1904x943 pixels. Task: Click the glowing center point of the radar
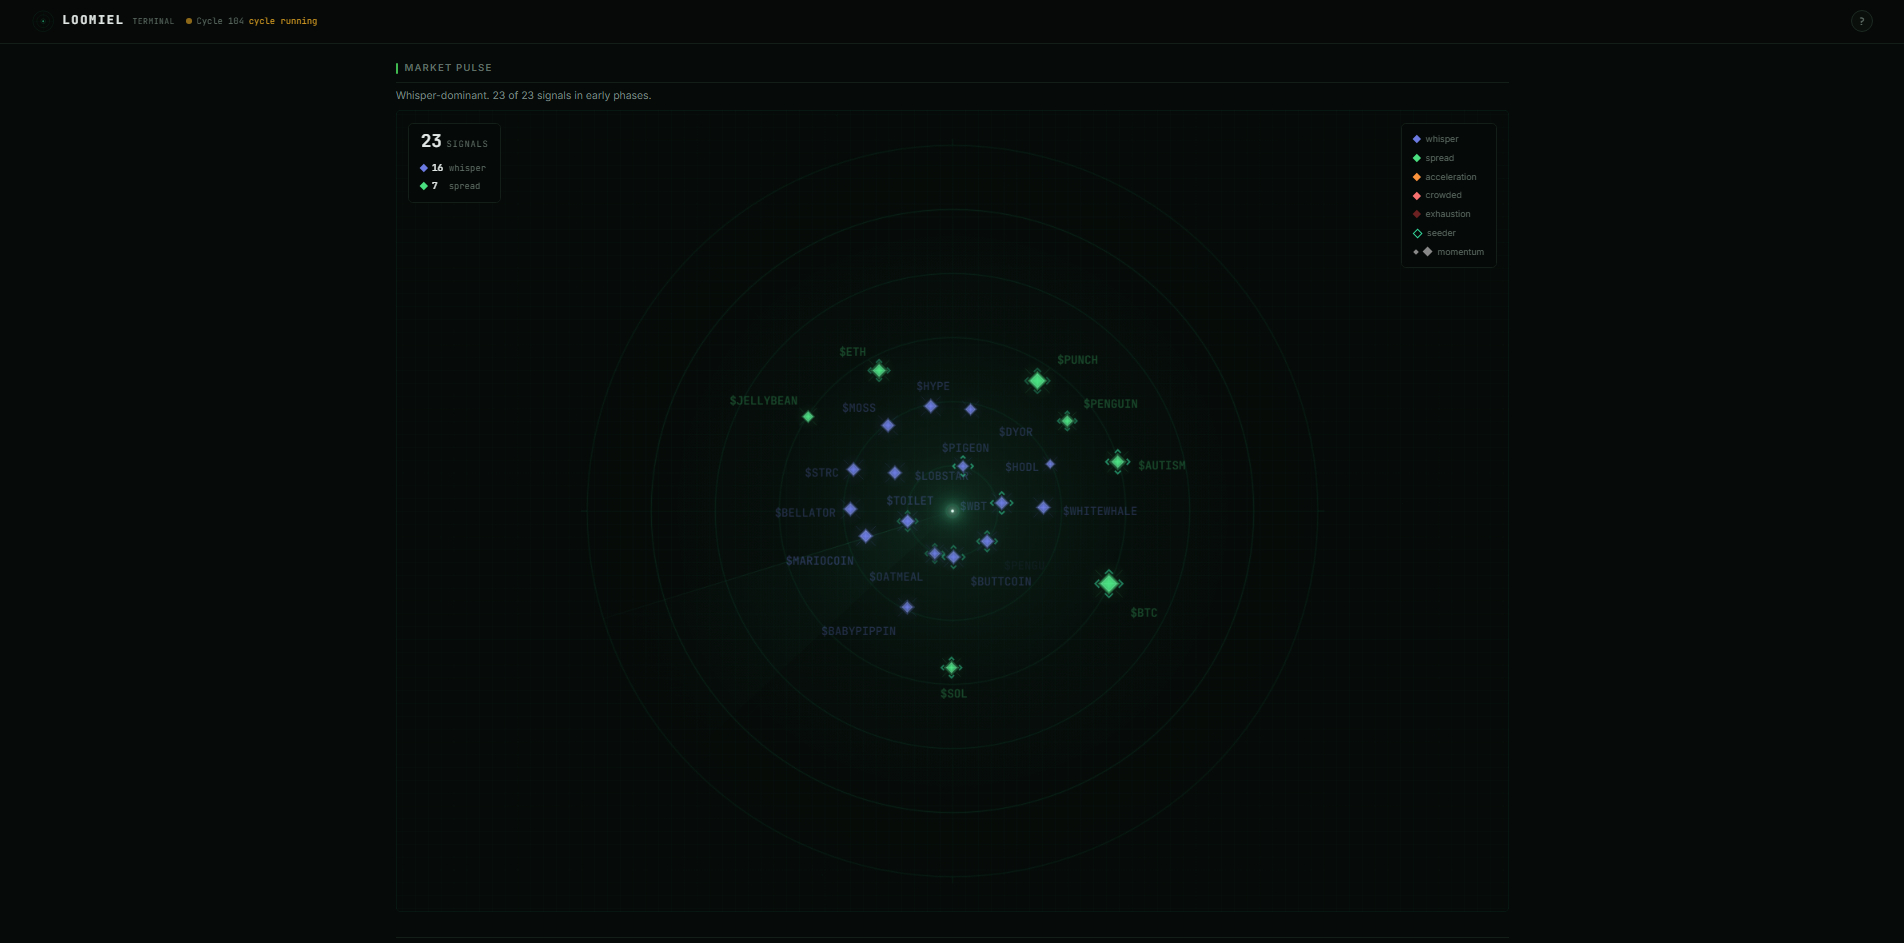click(x=952, y=511)
